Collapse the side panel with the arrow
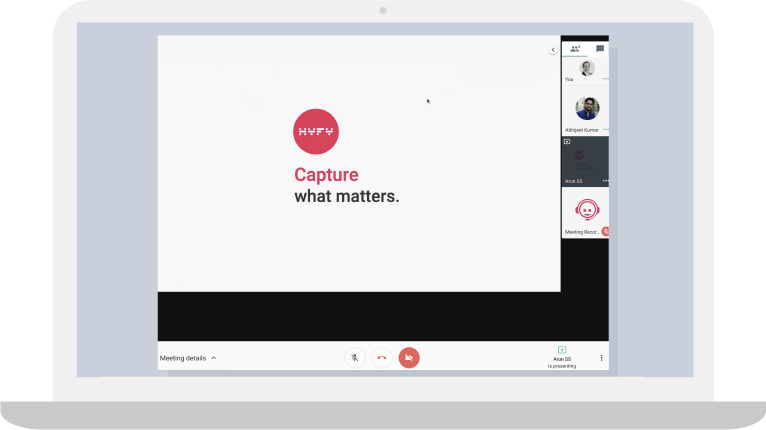The image size is (766, 430). pyautogui.click(x=553, y=50)
